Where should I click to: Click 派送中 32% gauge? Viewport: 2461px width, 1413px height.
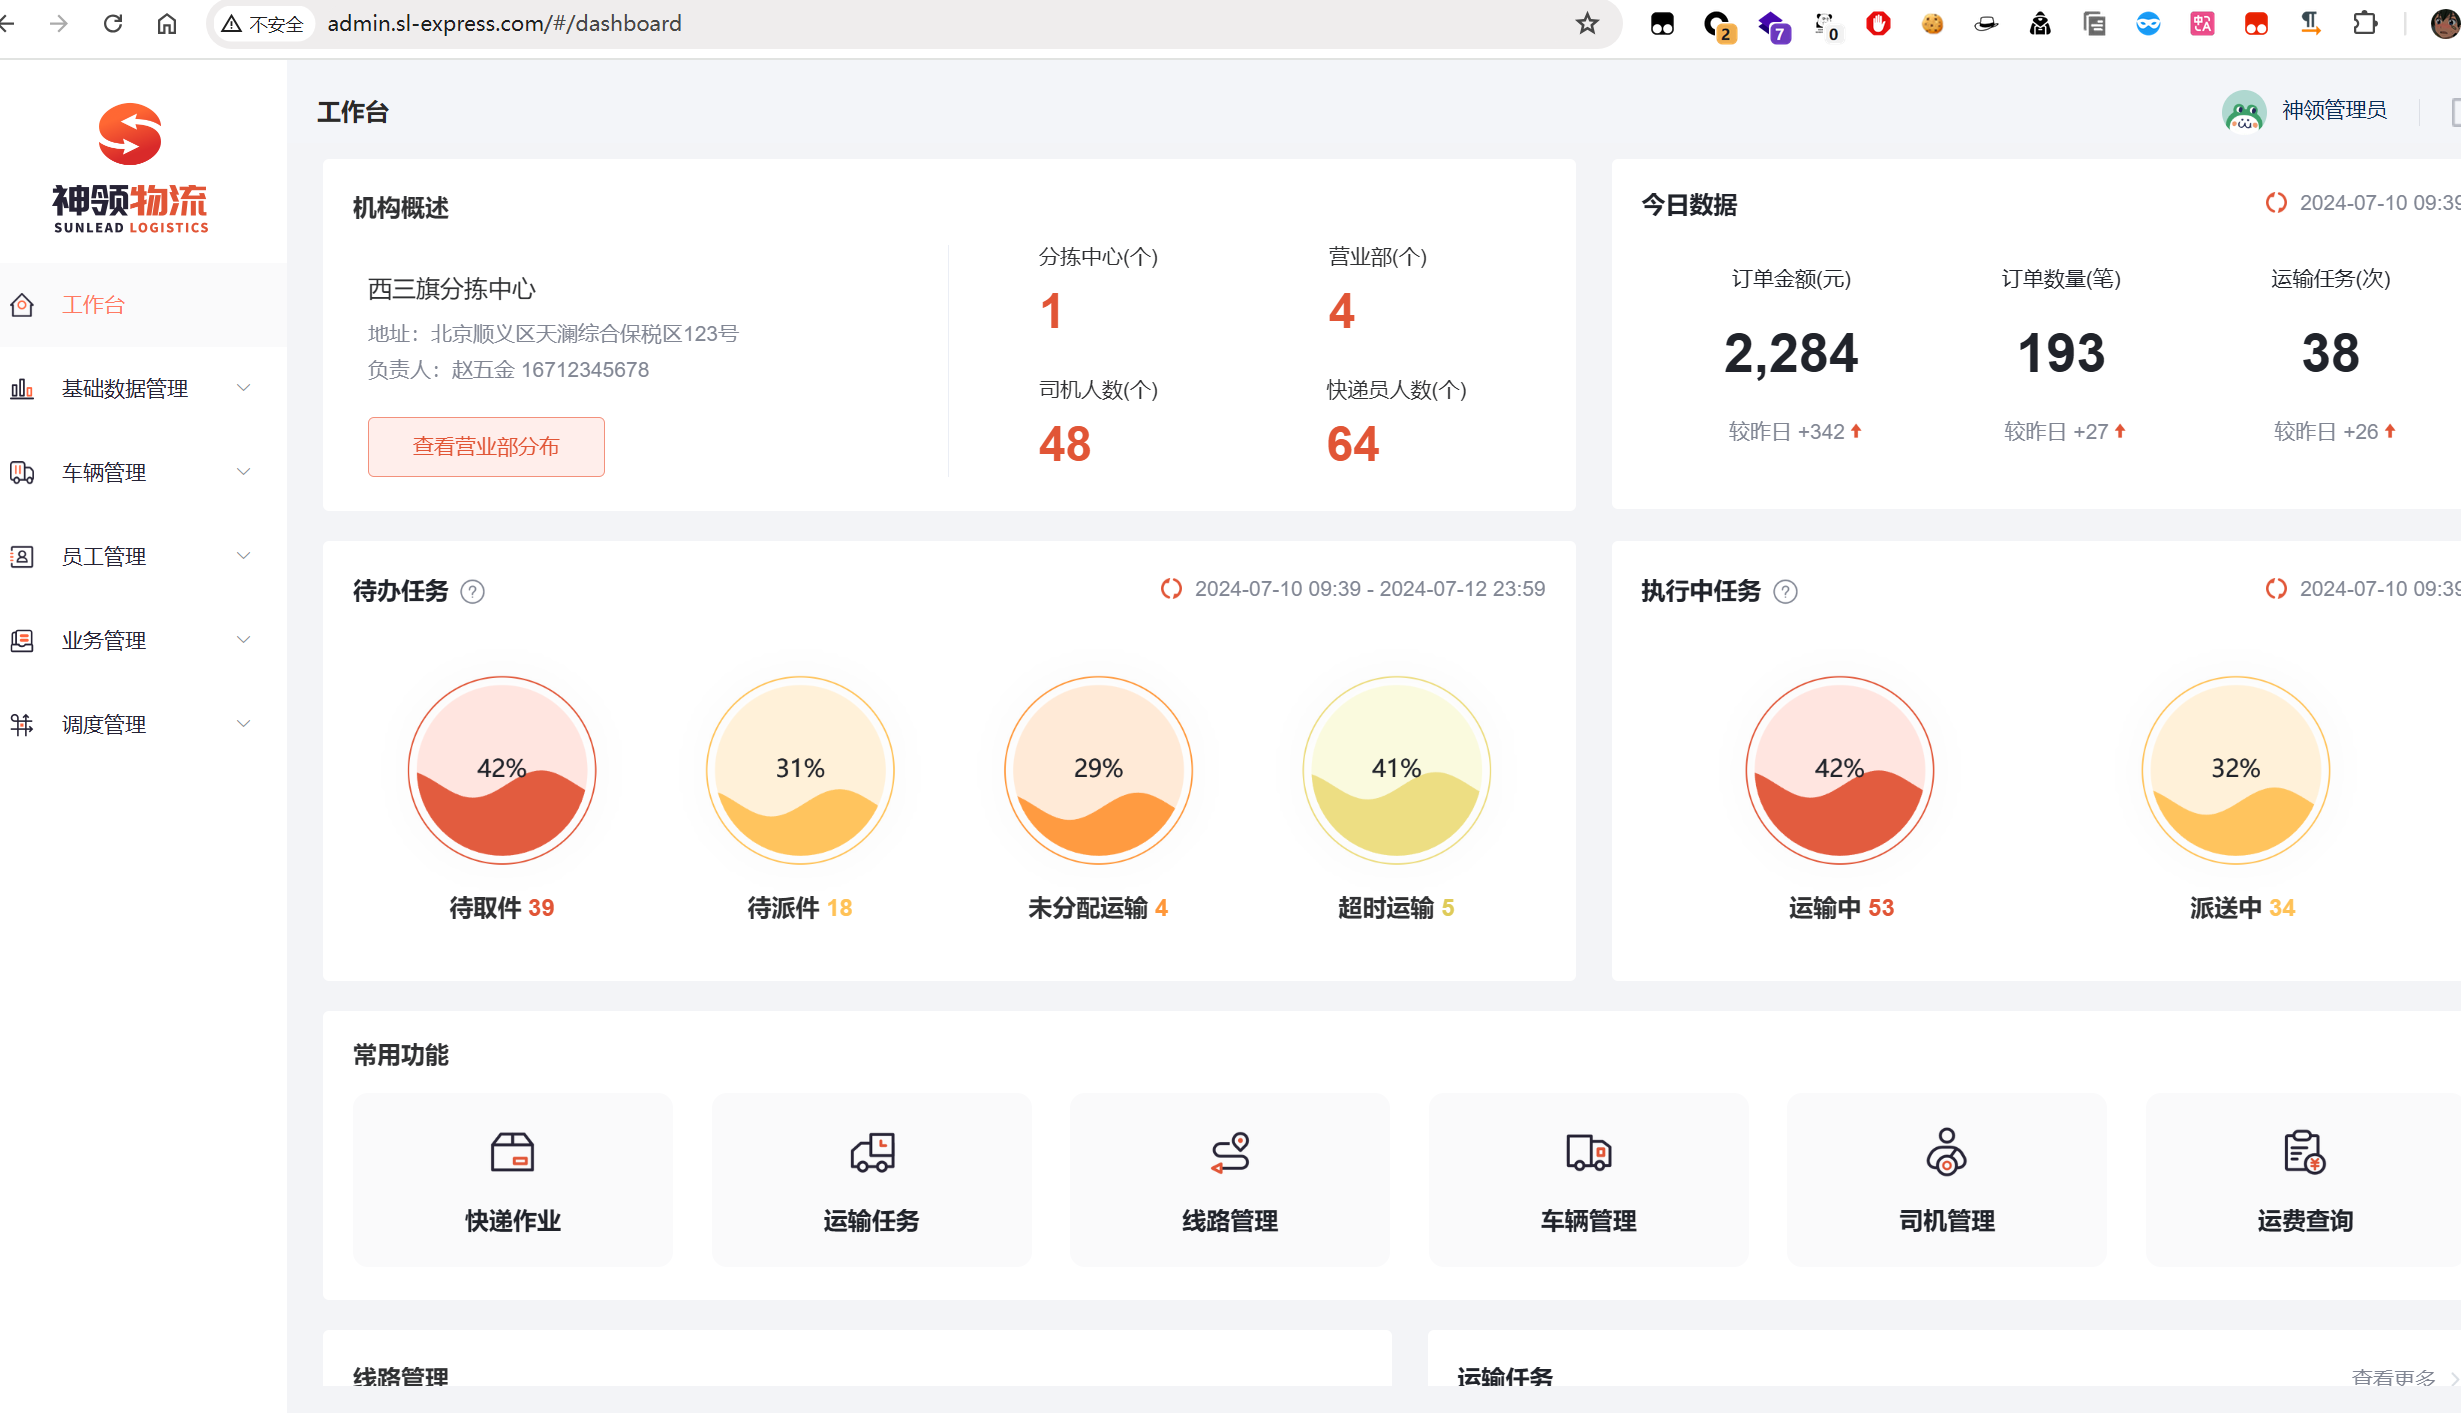click(2236, 770)
